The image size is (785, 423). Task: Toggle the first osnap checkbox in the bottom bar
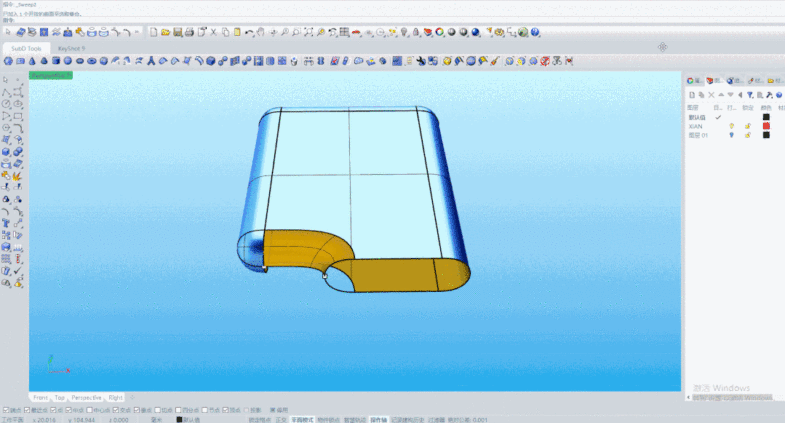click(x=4, y=410)
